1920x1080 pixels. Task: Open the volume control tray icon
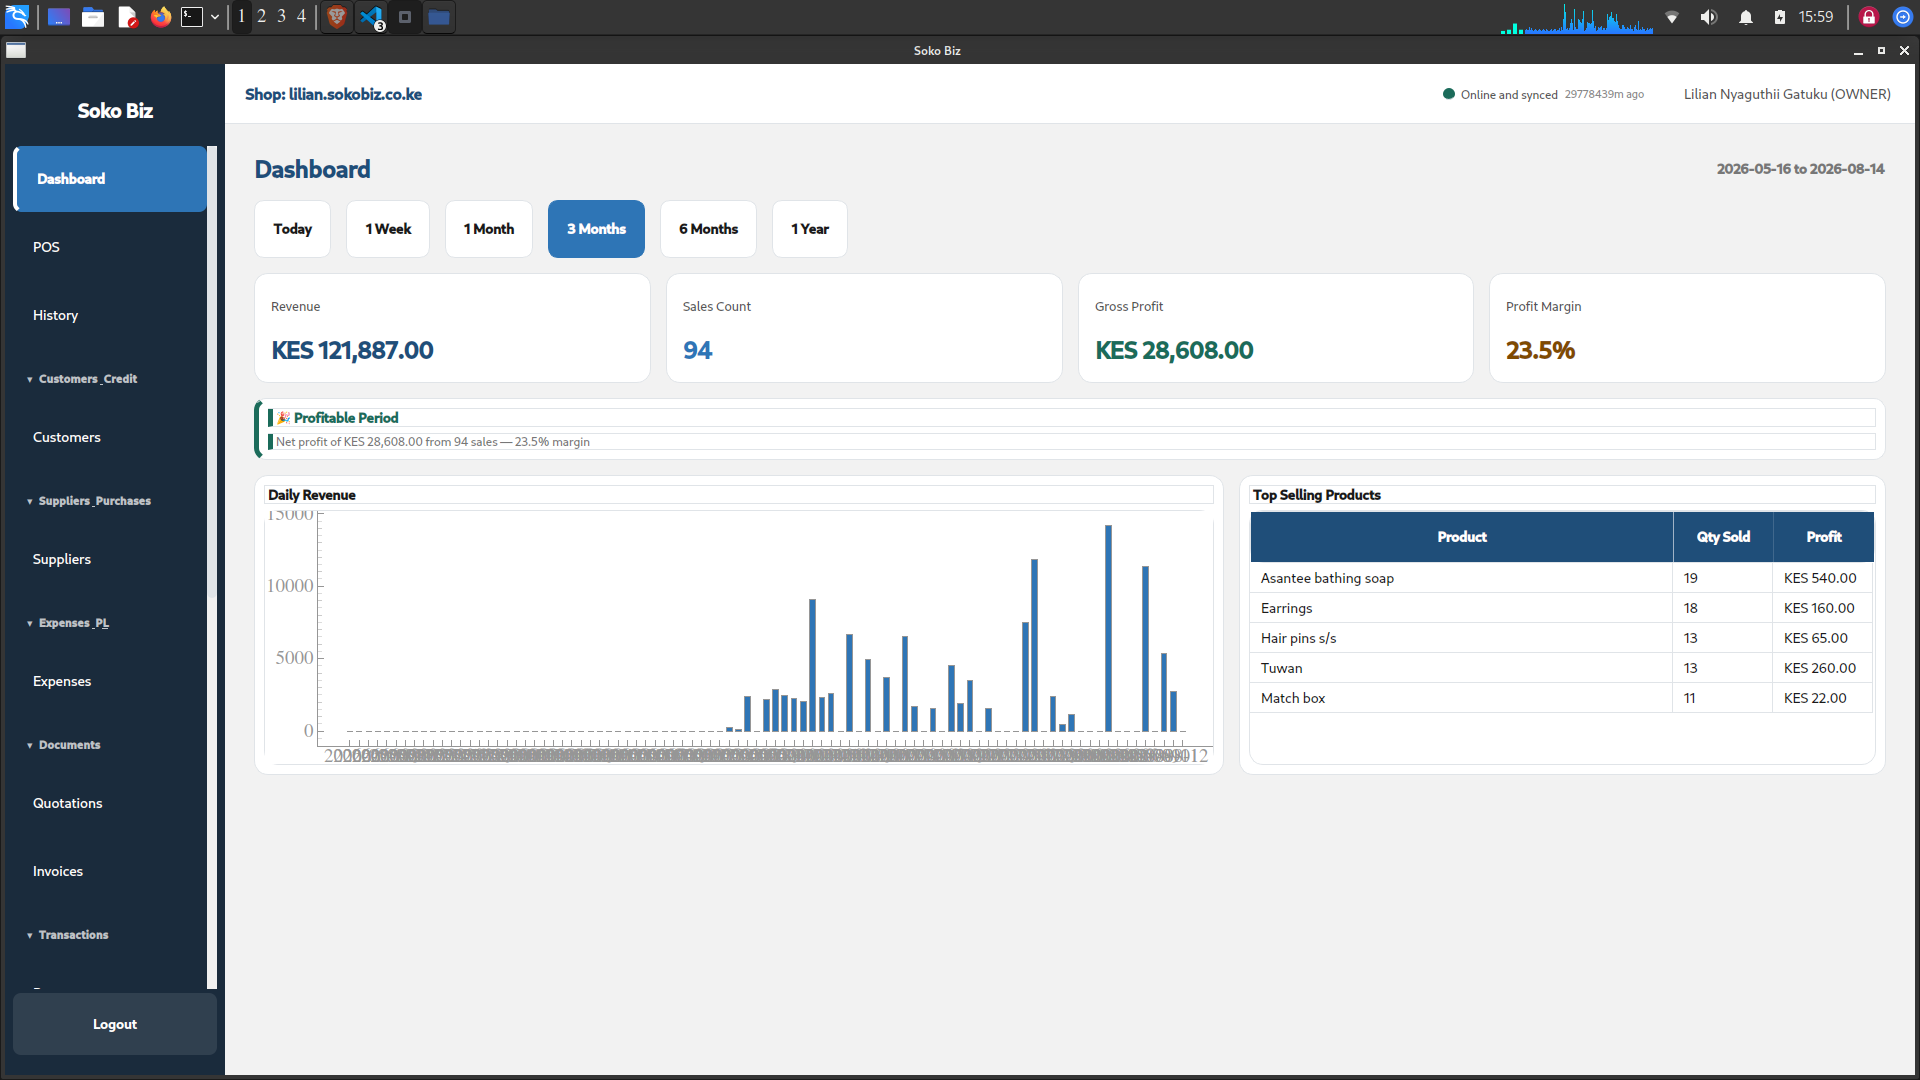pos(1709,17)
